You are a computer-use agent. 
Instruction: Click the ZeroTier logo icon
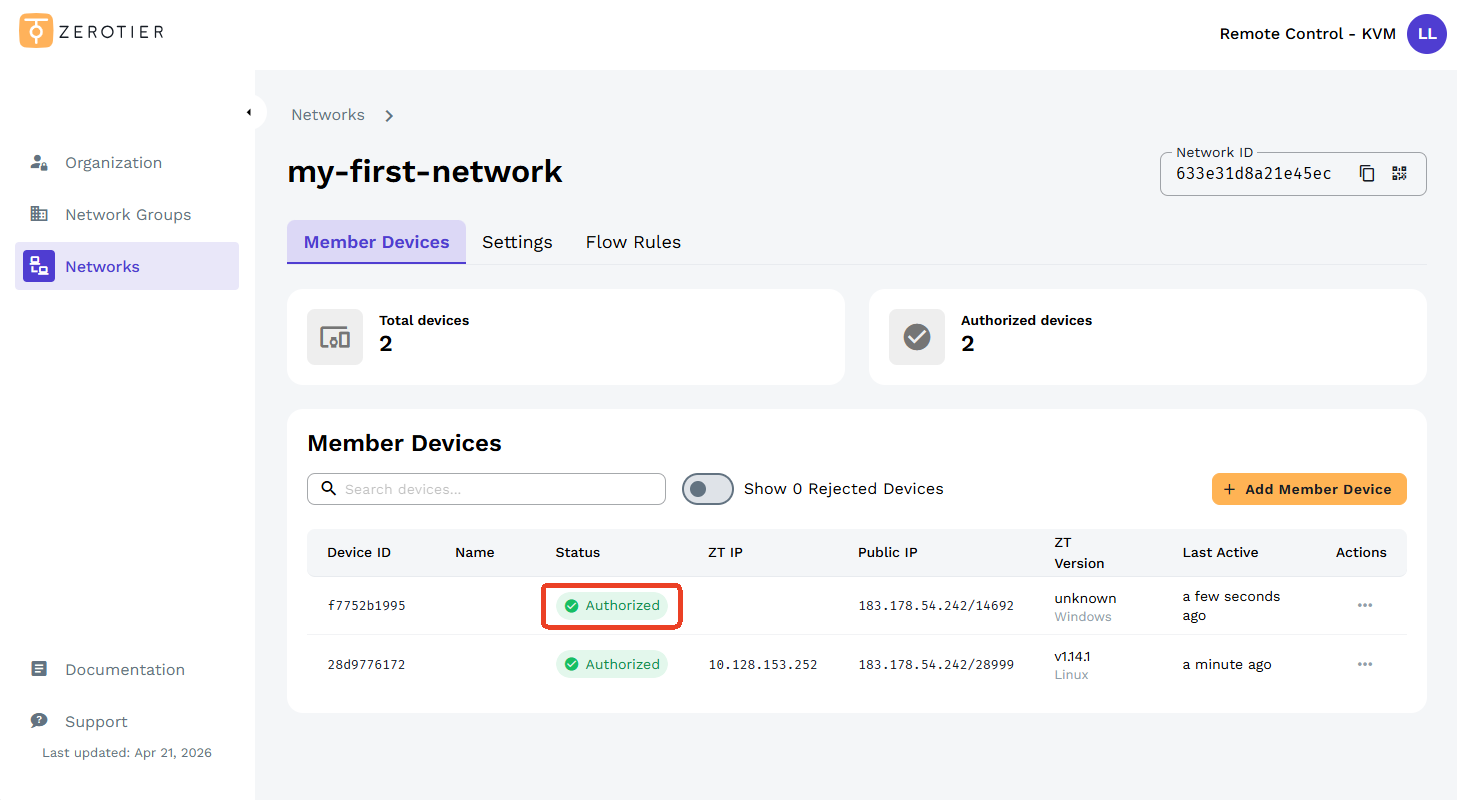[36, 31]
